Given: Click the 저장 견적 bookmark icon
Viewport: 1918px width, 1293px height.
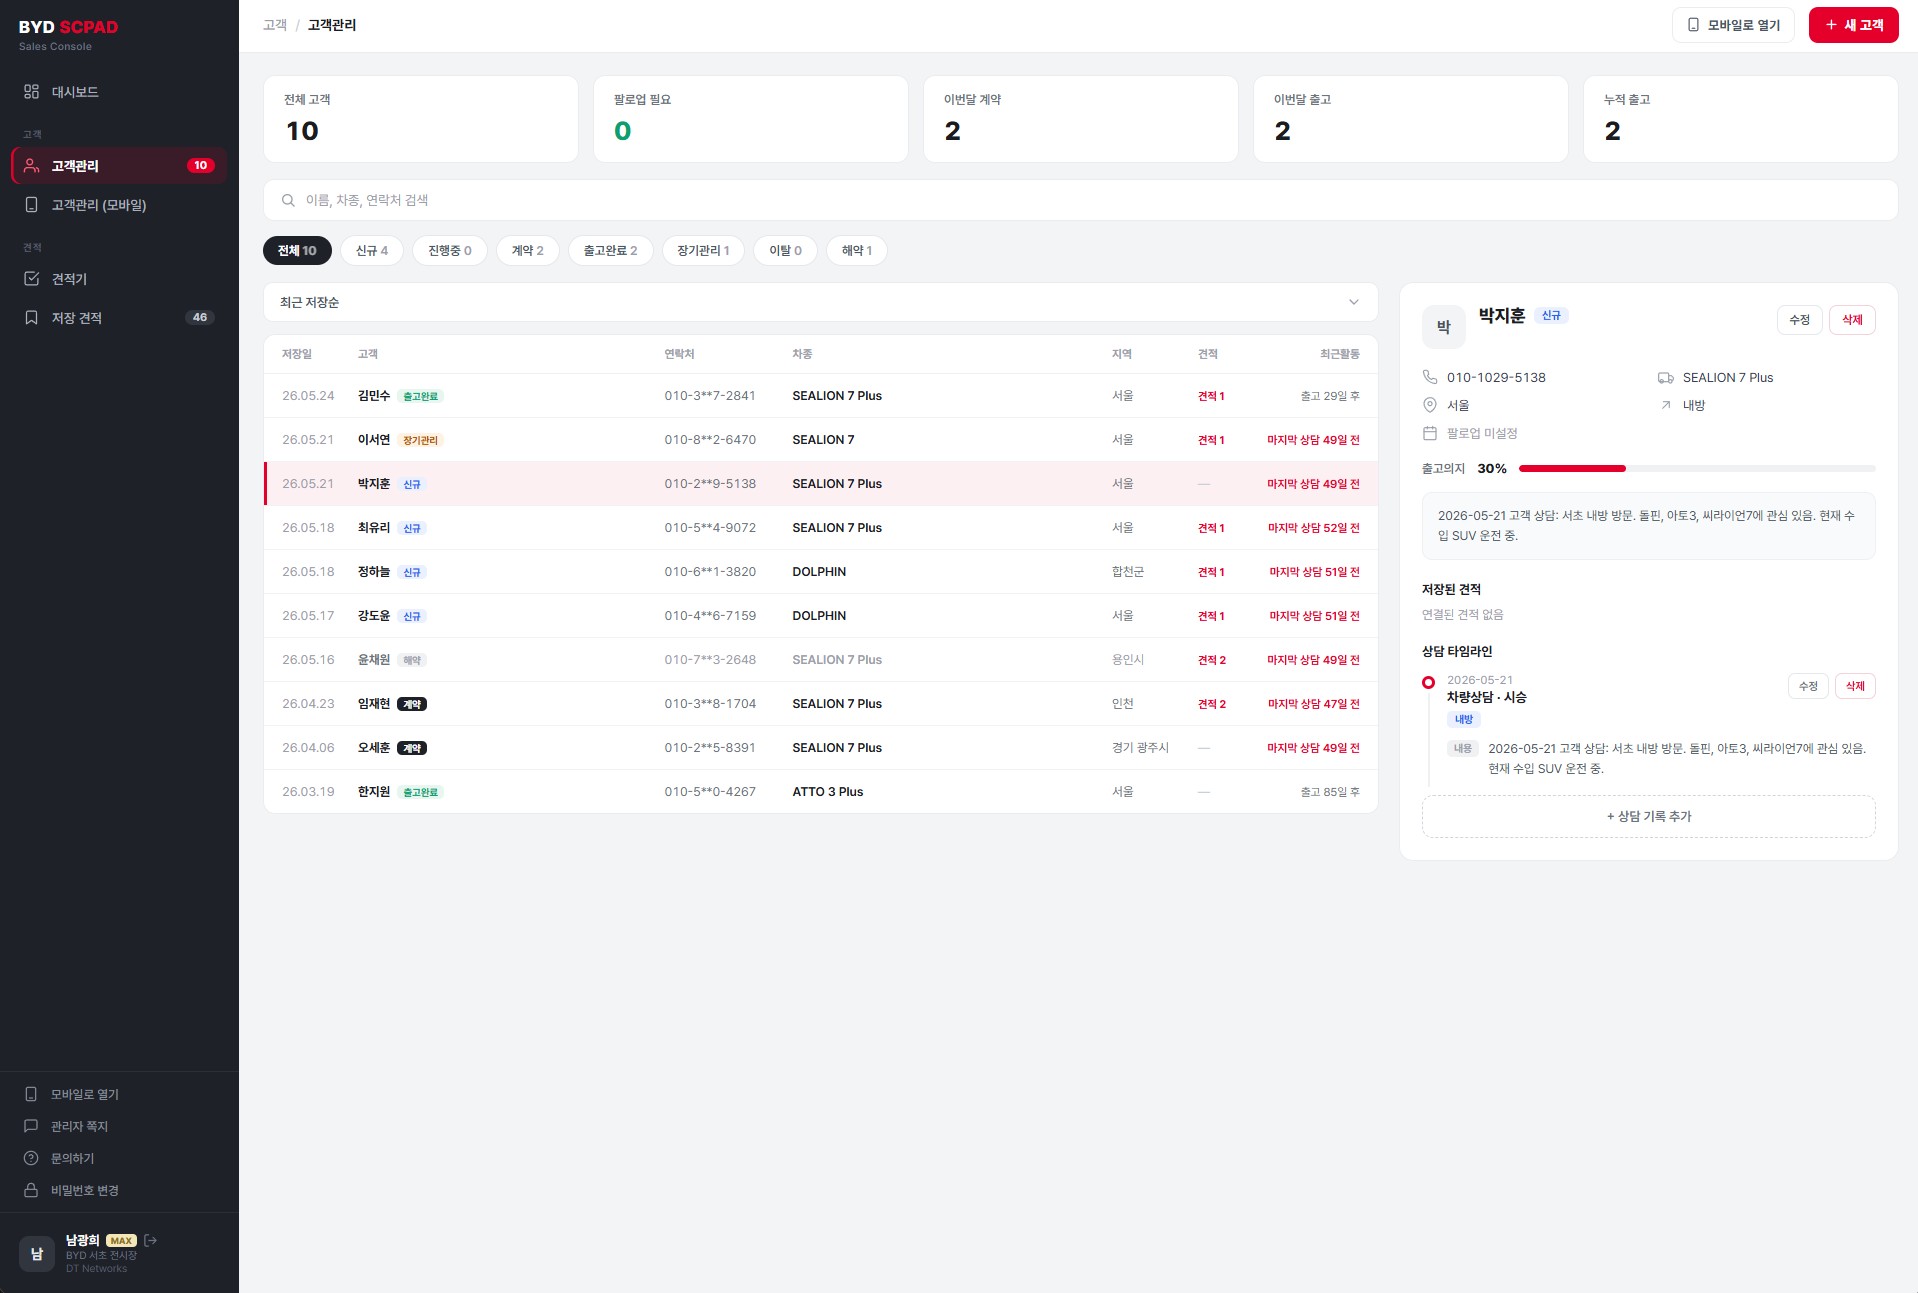Looking at the screenshot, I should pyautogui.click(x=31, y=318).
